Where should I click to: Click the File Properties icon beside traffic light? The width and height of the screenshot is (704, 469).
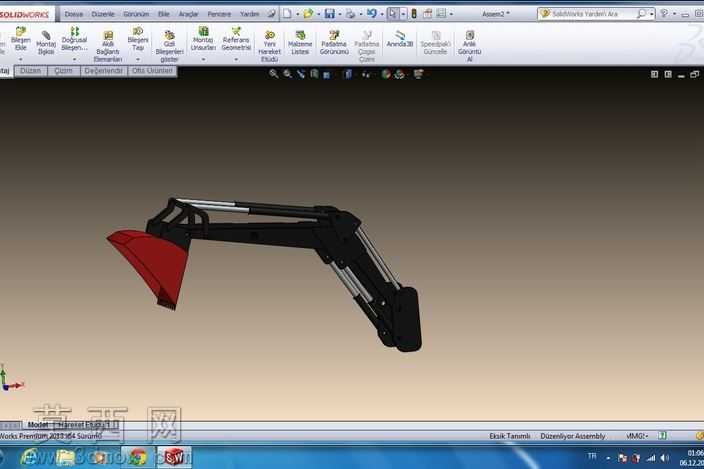(427, 14)
